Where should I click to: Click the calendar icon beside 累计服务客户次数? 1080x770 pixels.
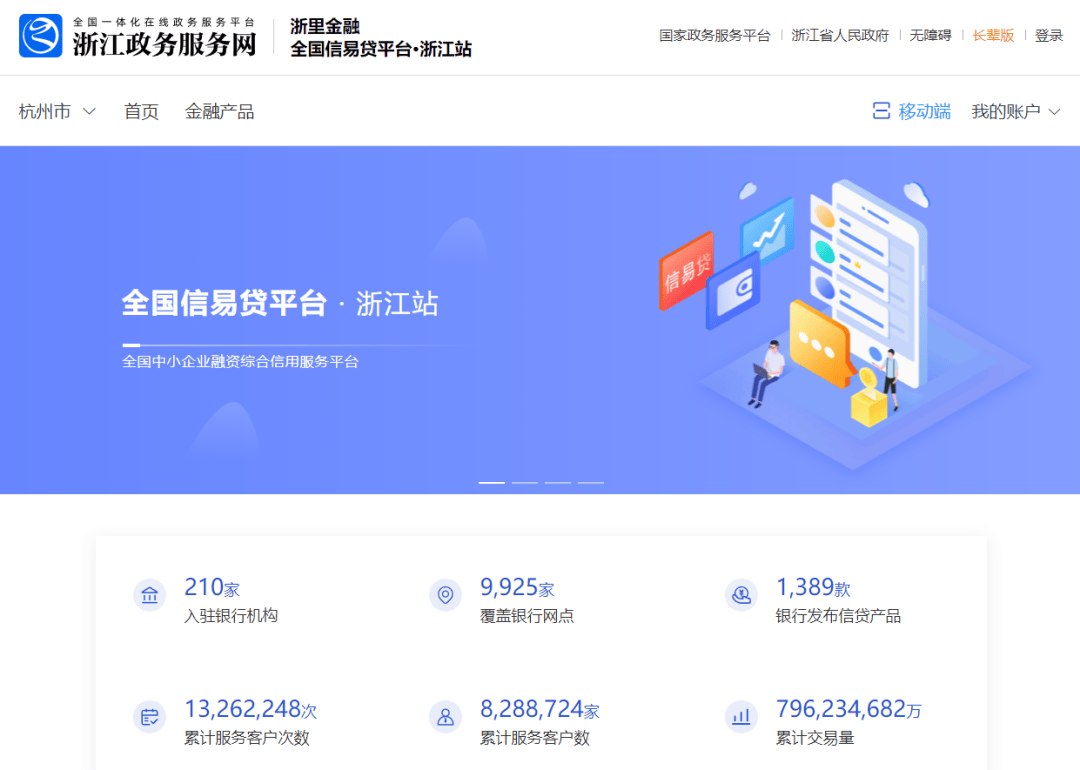click(149, 717)
